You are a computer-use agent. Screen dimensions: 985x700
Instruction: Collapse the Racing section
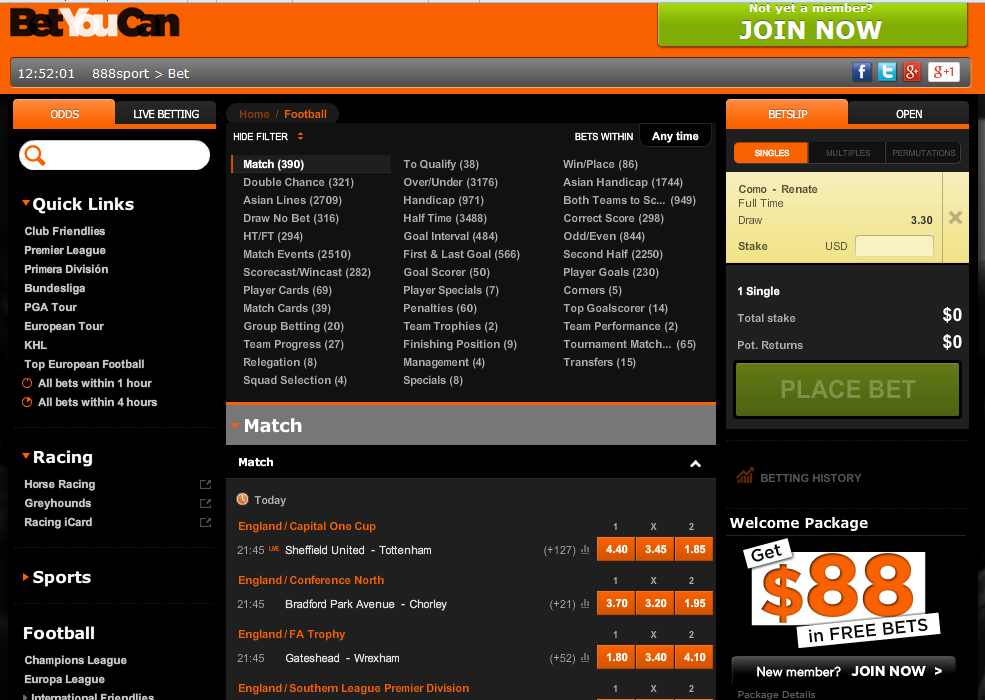(26, 456)
